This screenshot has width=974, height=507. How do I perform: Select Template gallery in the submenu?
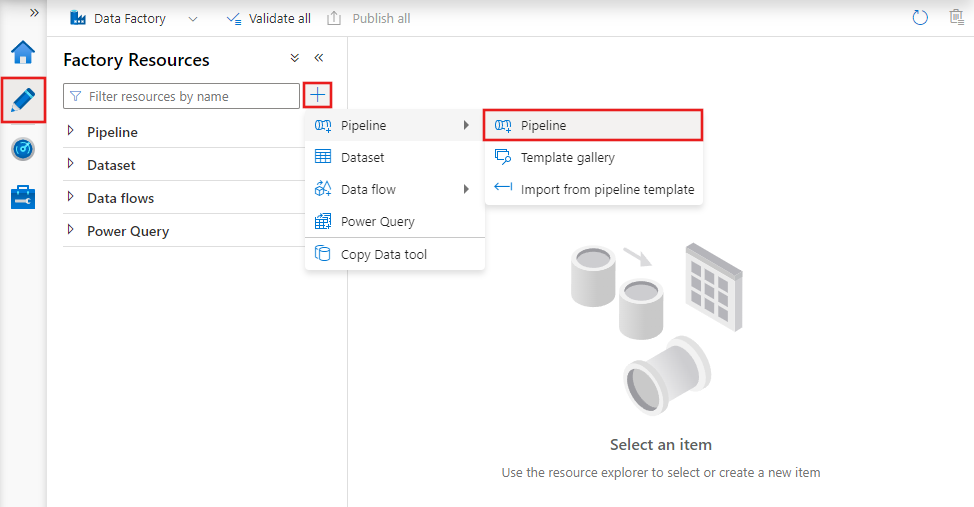pyautogui.click(x=593, y=157)
